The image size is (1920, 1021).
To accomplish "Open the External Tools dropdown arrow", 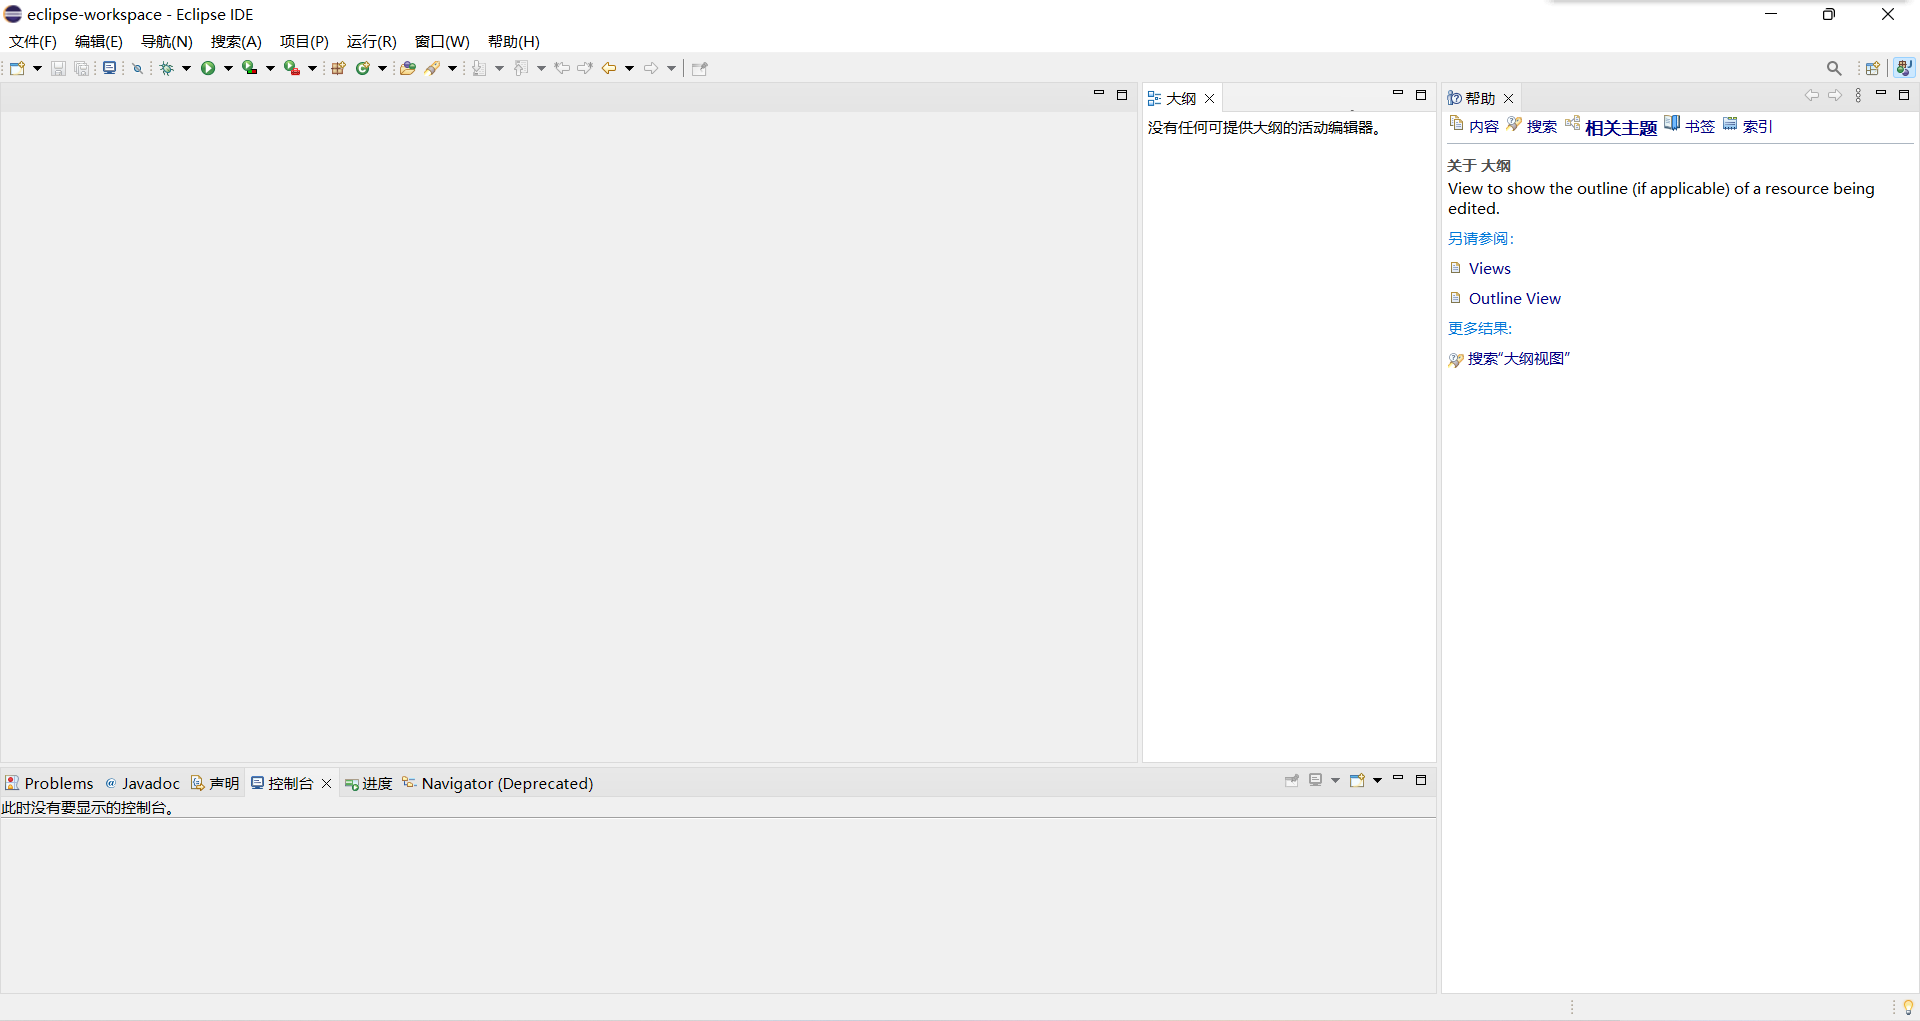I will (313, 68).
